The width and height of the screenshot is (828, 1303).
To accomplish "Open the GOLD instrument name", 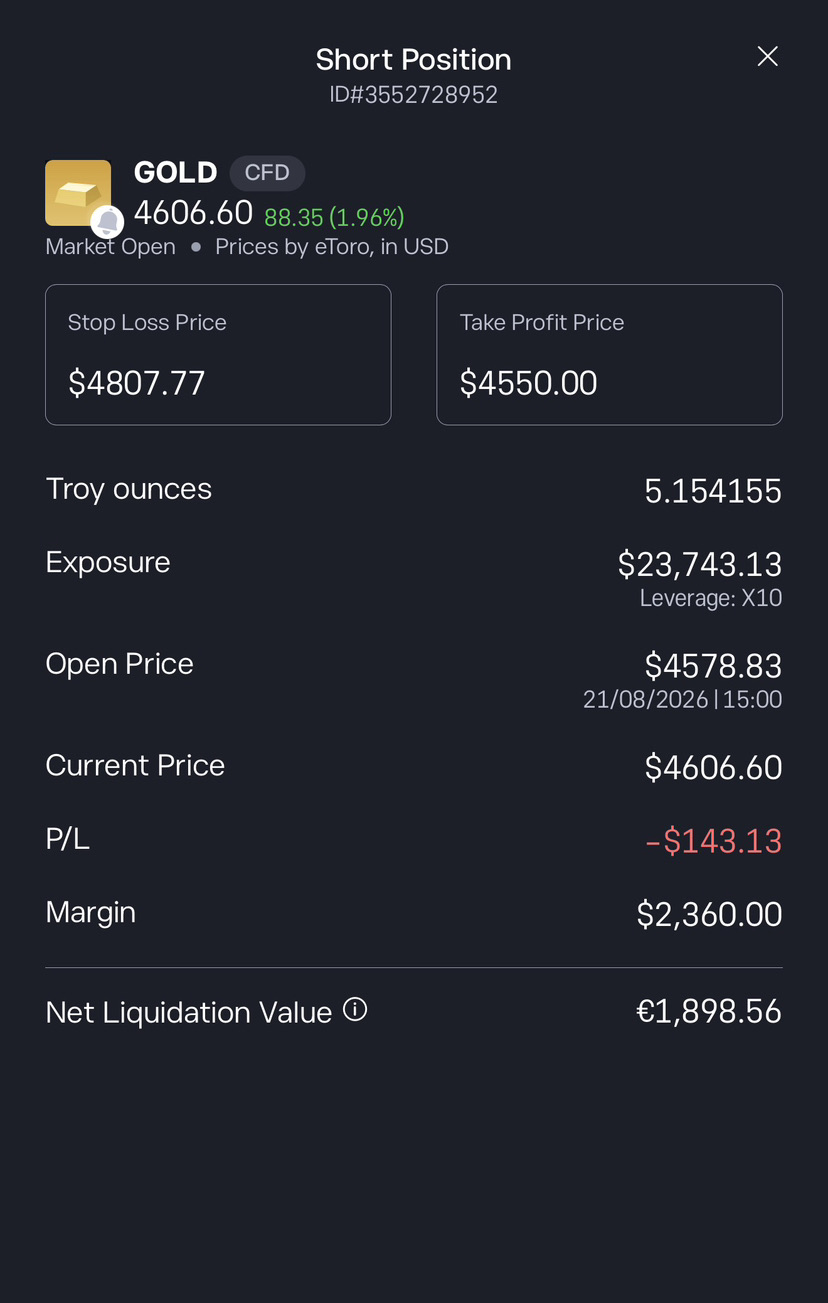I will point(175,173).
